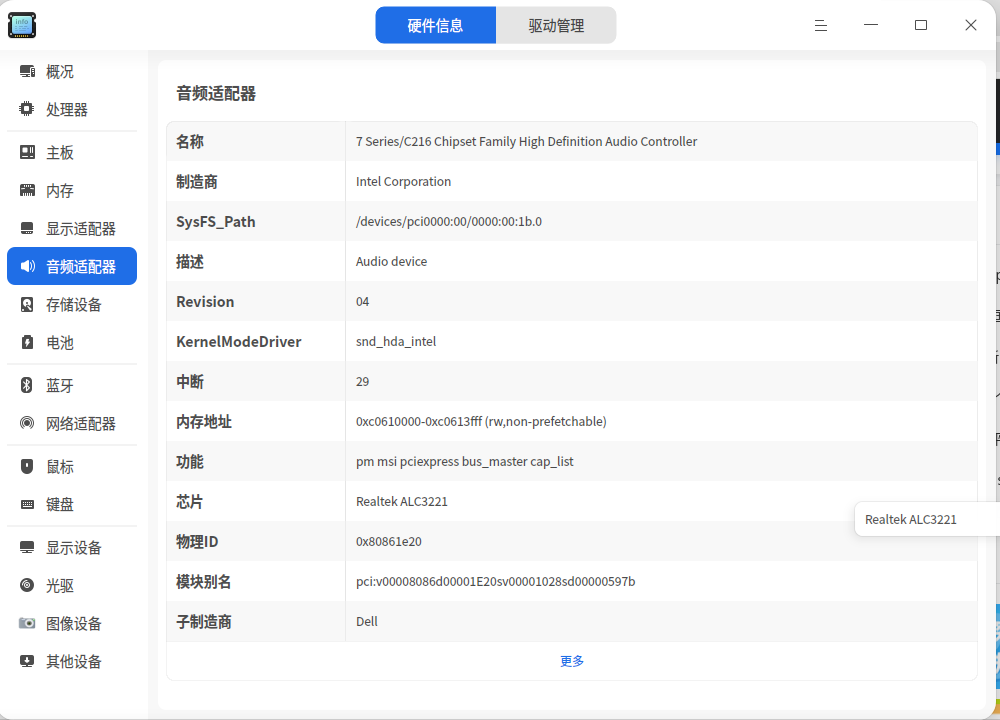Screen dimensions: 1000x720
Task: Click the KernelModeDriver field label
Action: tap(239, 342)
